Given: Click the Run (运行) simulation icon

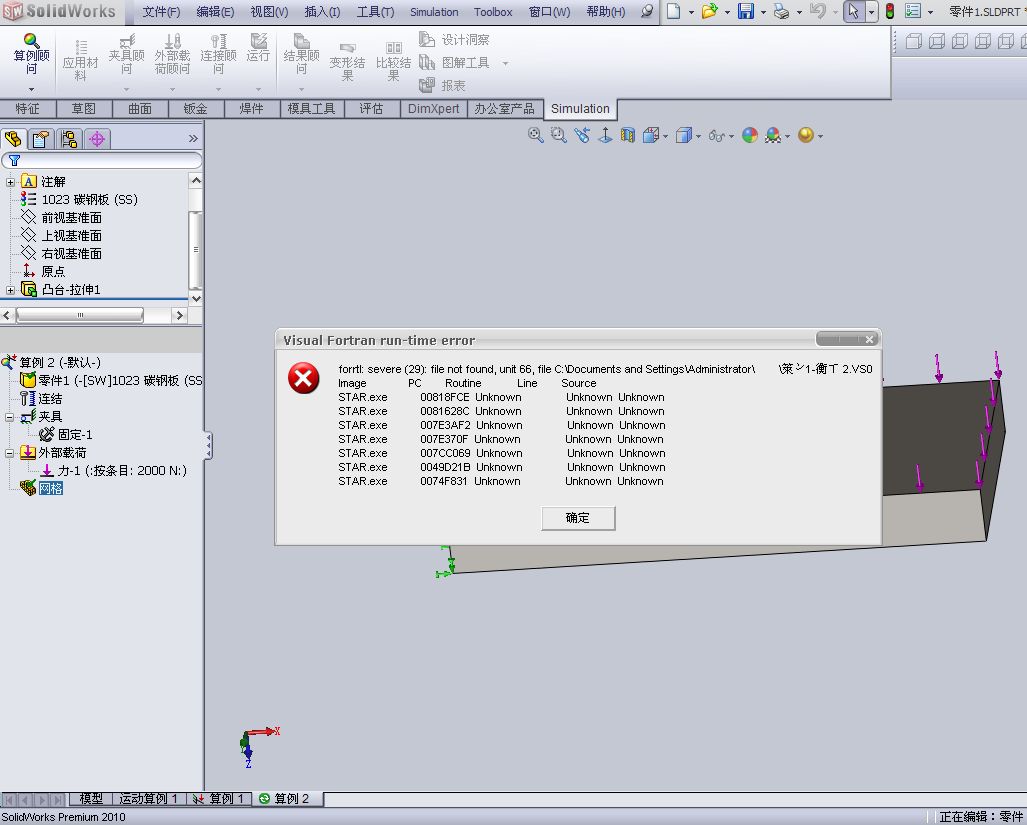Looking at the screenshot, I should pos(258,47).
